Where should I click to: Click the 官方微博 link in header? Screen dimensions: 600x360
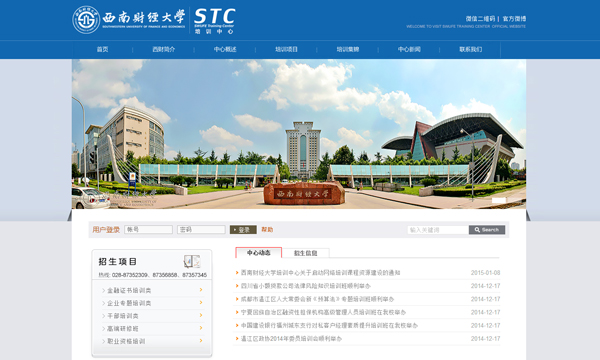(x=514, y=18)
